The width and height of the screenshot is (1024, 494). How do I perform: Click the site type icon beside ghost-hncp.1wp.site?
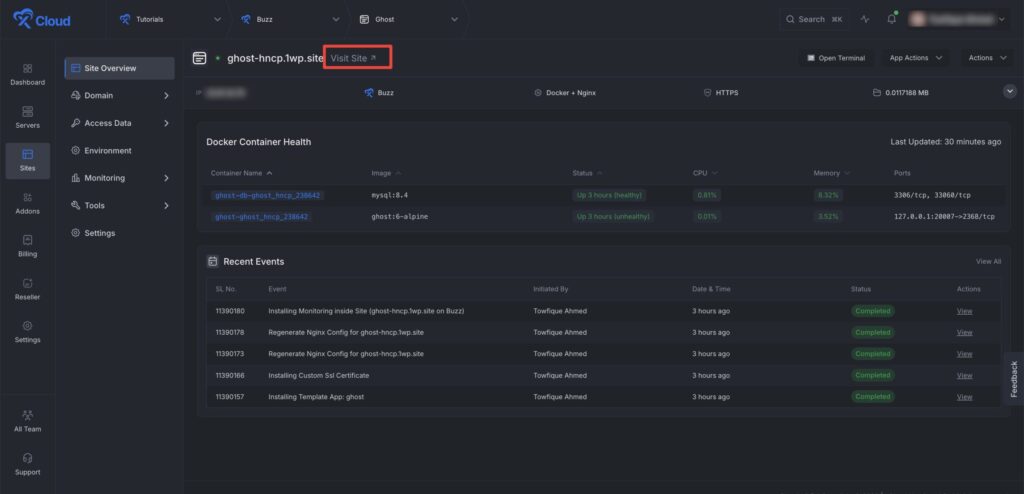tap(200, 58)
